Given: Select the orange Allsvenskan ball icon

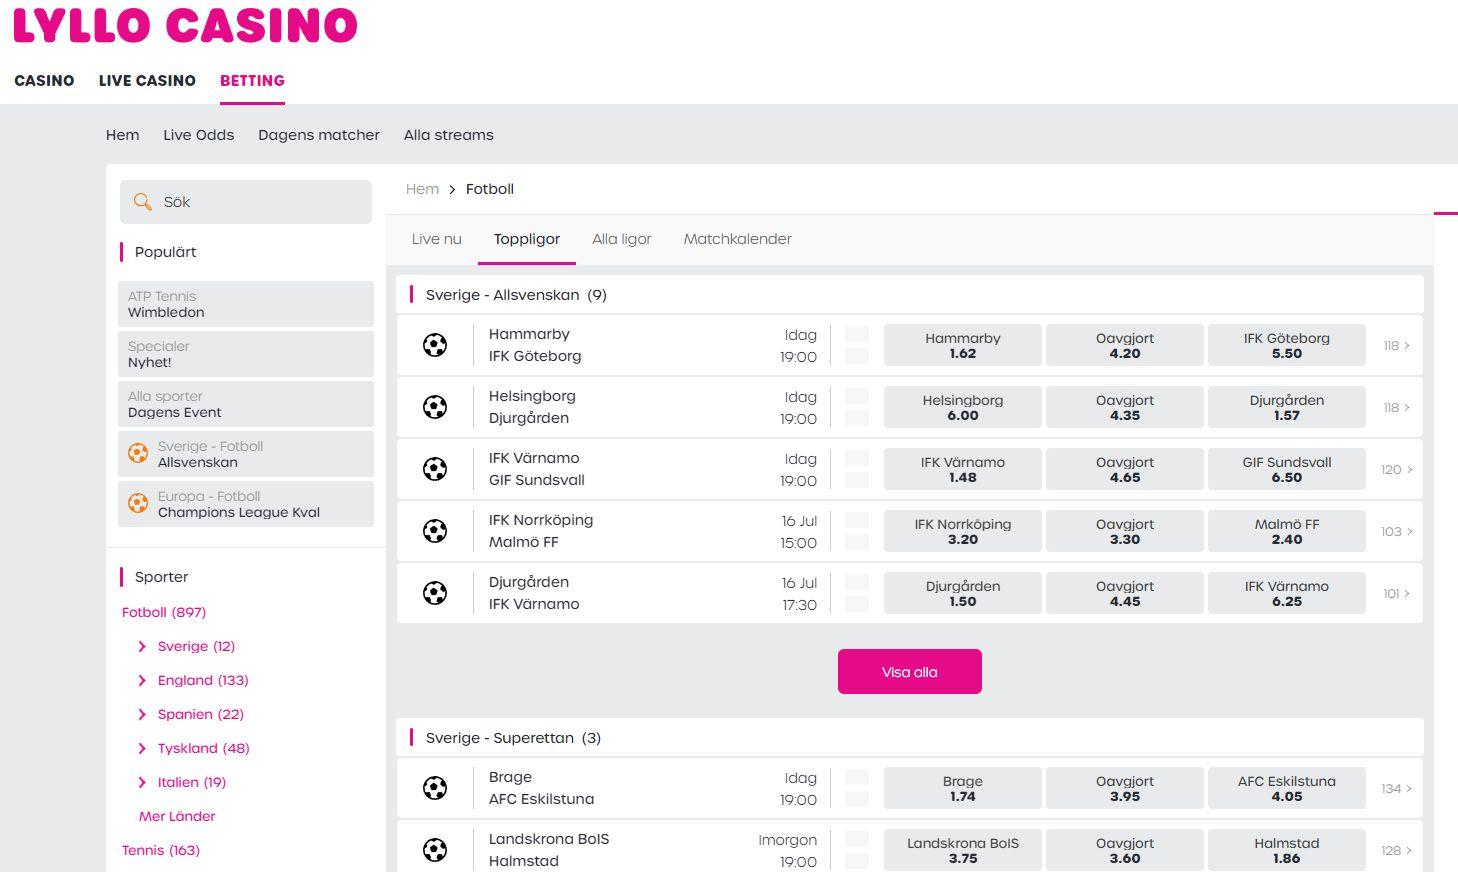Looking at the screenshot, I should [x=138, y=454].
